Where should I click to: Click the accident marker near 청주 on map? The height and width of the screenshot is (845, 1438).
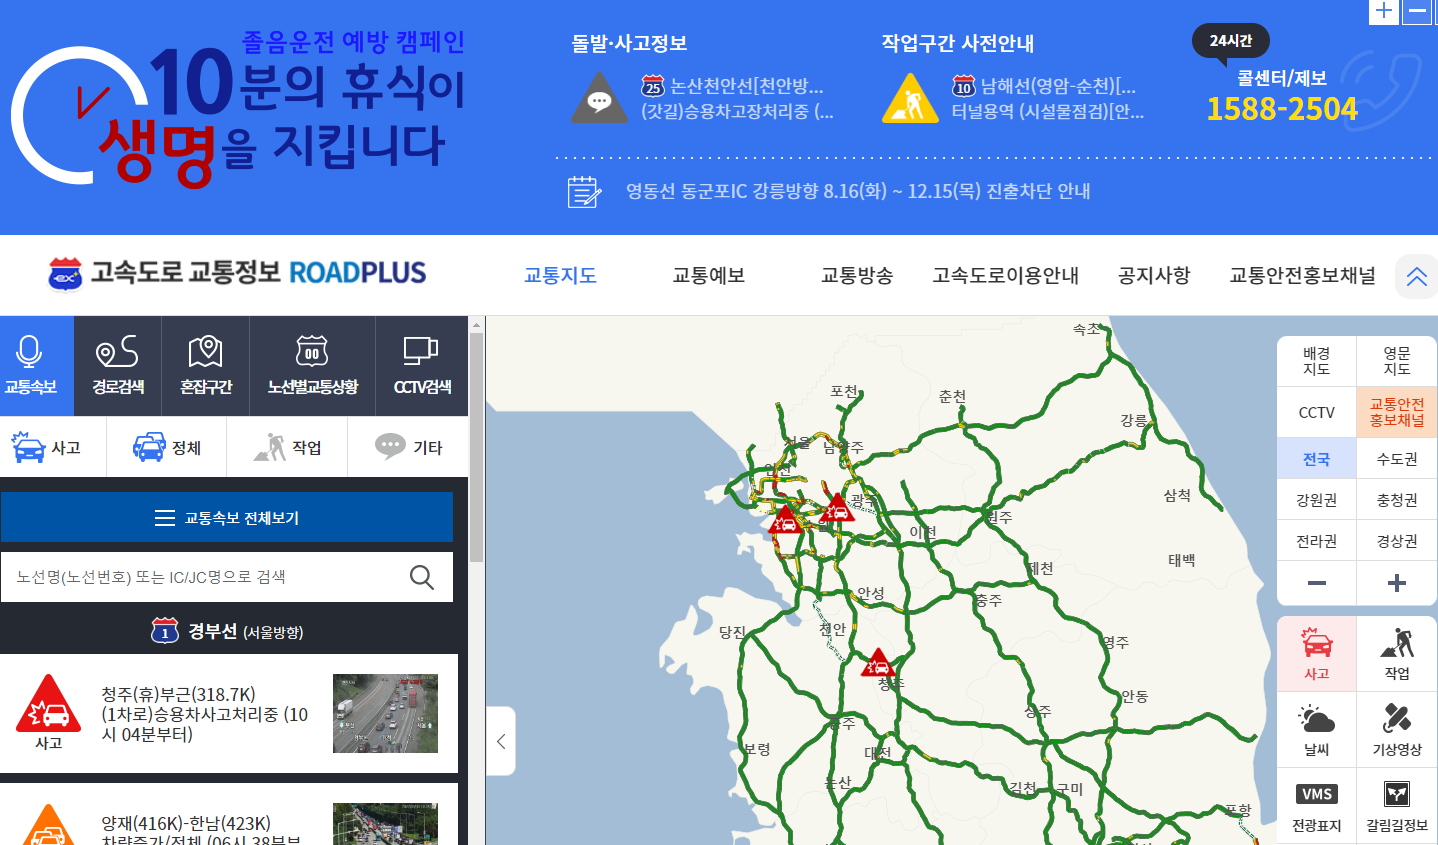[878, 663]
